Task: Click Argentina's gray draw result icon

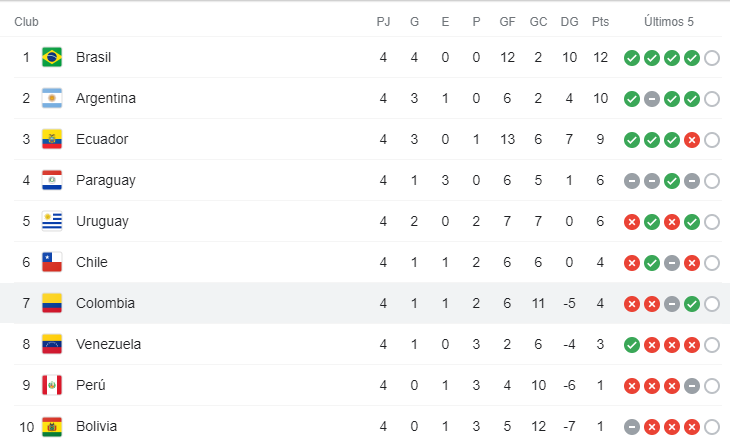Action: [x=652, y=99]
